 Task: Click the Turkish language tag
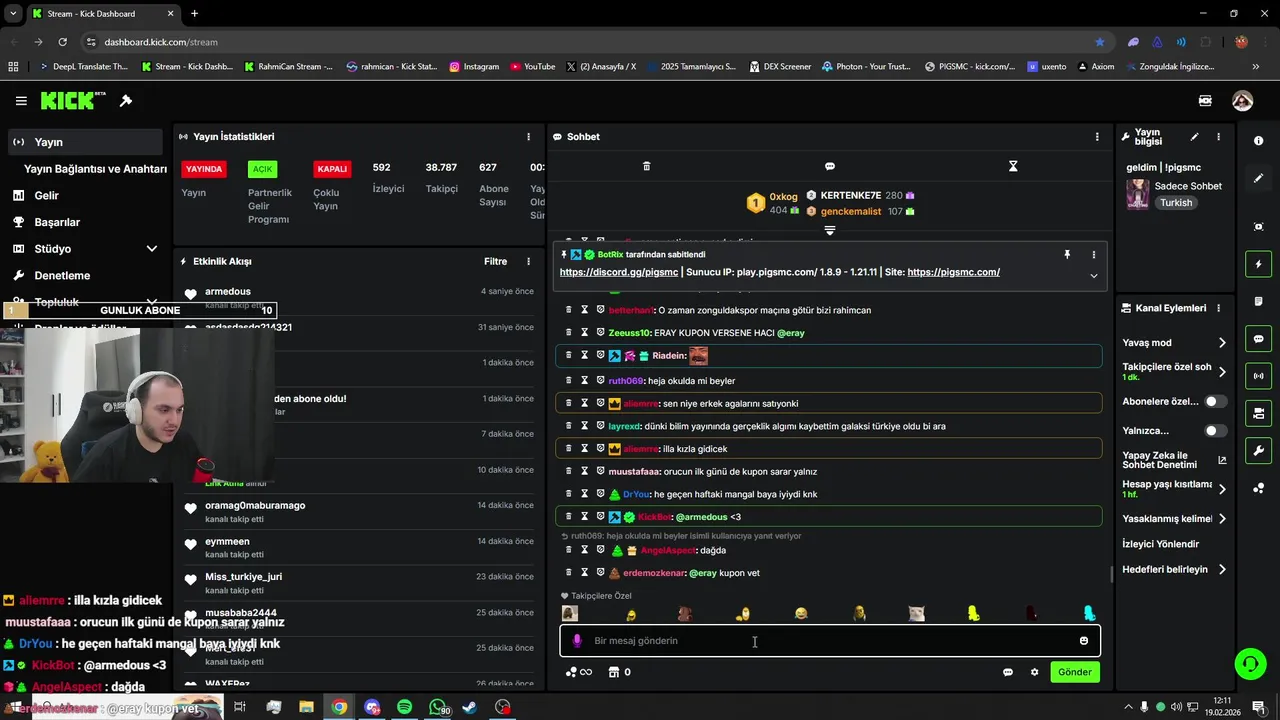coord(1176,203)
